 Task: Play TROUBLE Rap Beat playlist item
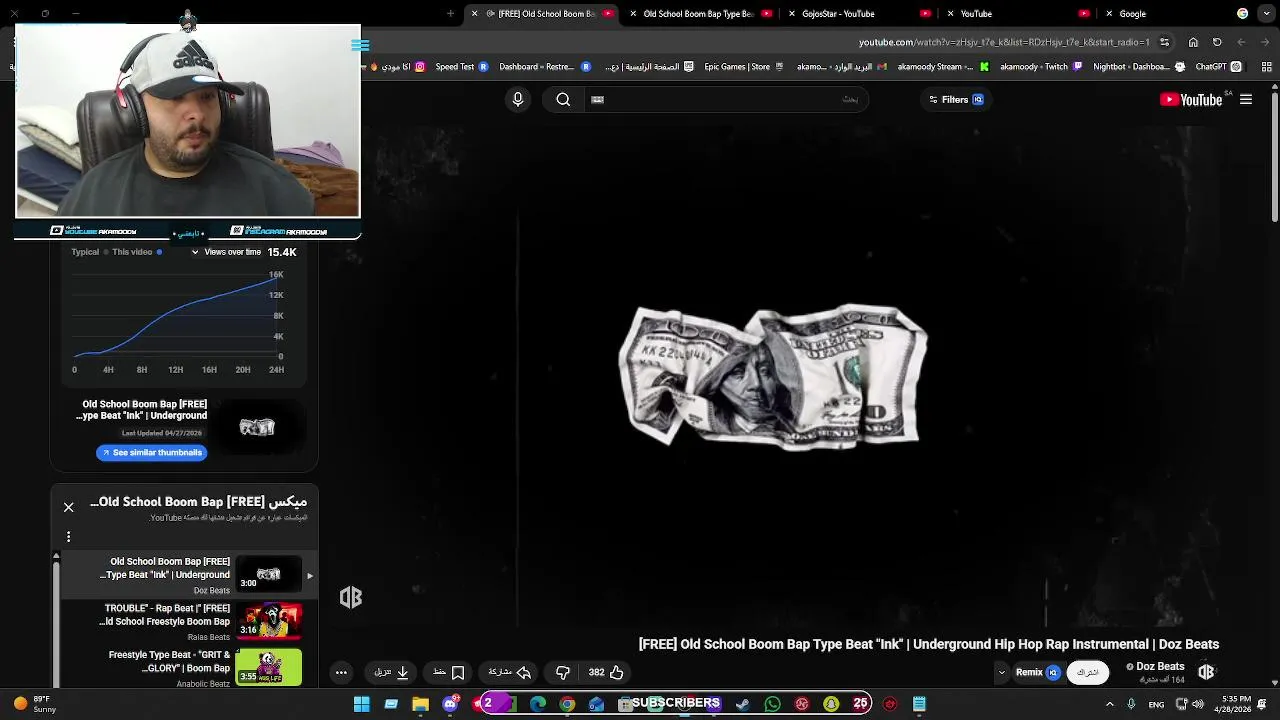click(187, 621)
